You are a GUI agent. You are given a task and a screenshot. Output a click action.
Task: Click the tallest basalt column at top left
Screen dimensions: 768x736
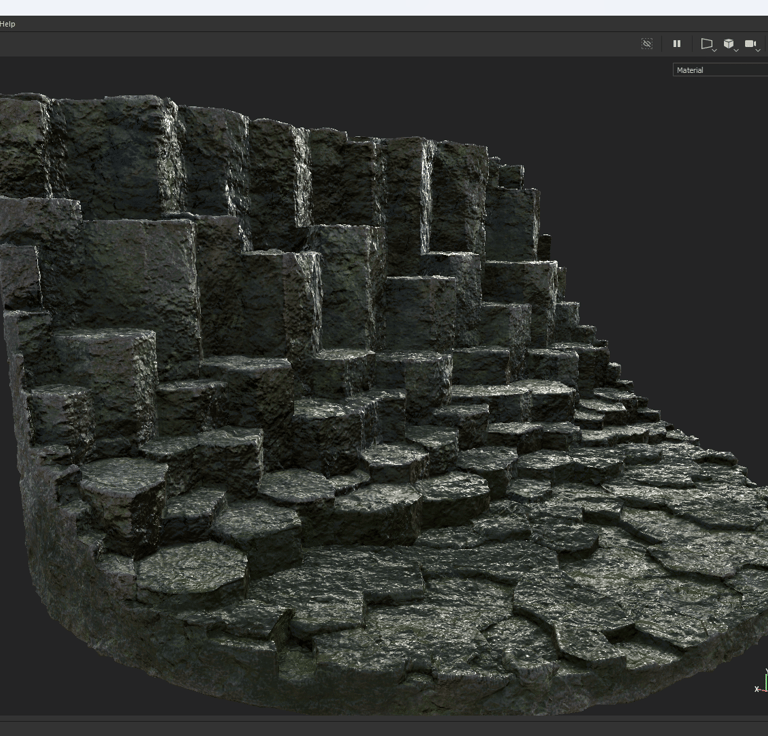click(x=110, y=150)
